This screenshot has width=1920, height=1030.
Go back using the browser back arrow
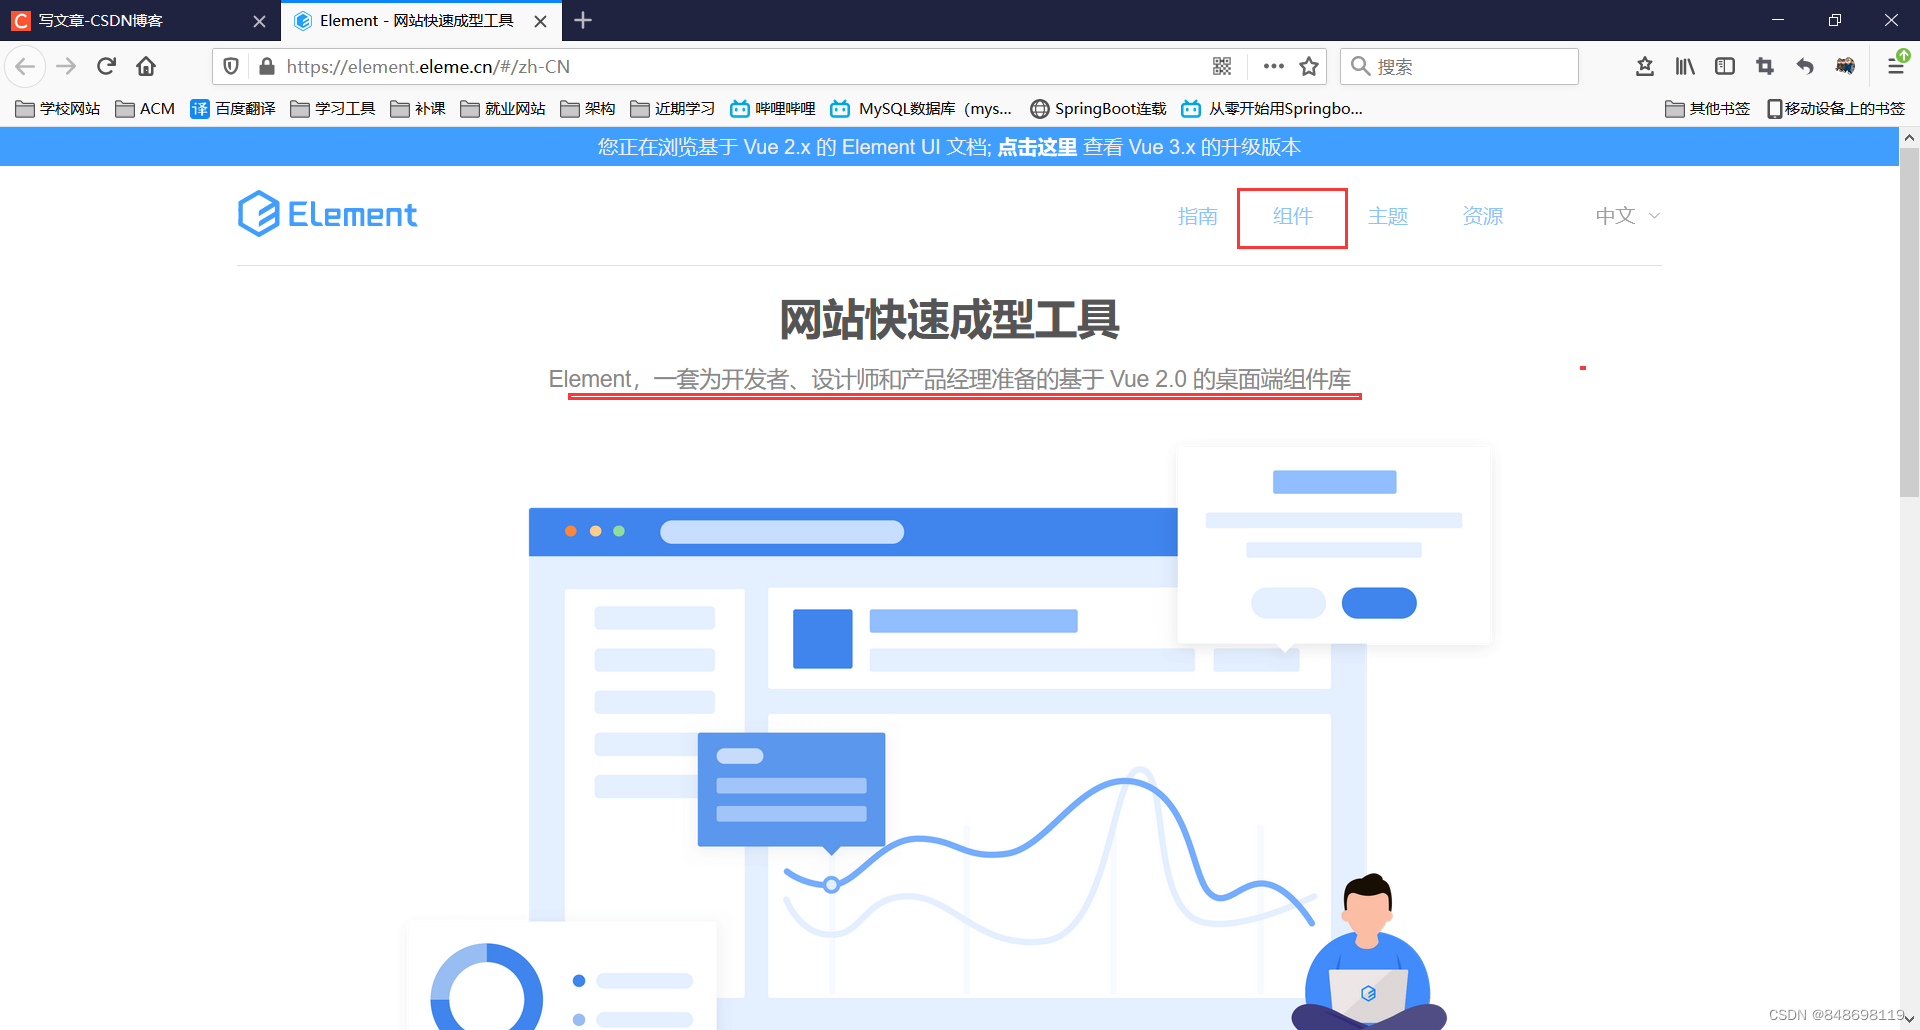[25, 66]
